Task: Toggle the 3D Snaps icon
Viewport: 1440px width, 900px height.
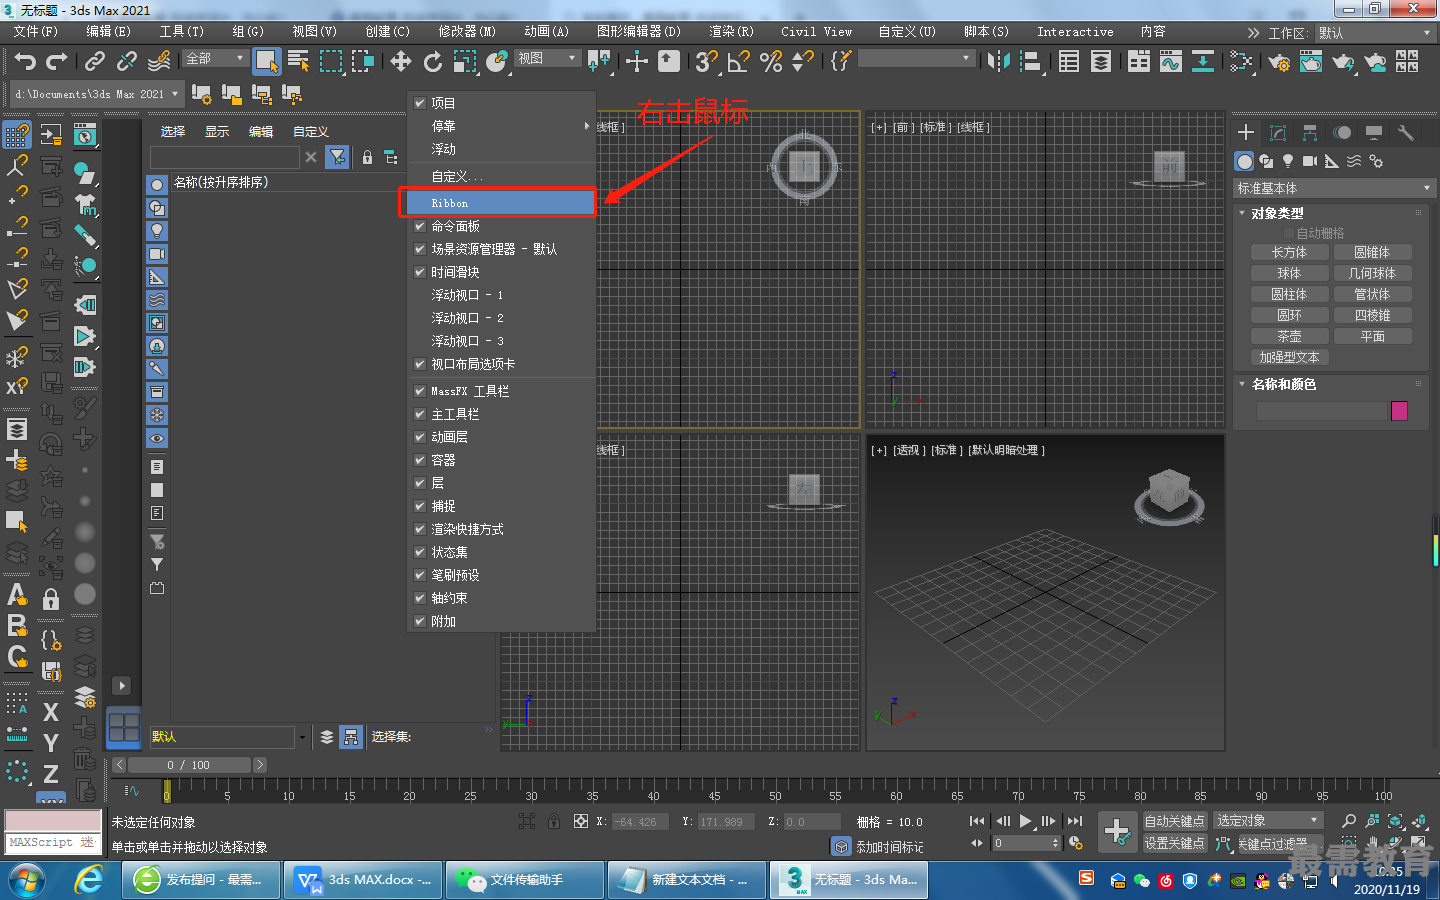Action: pos(706,62)
